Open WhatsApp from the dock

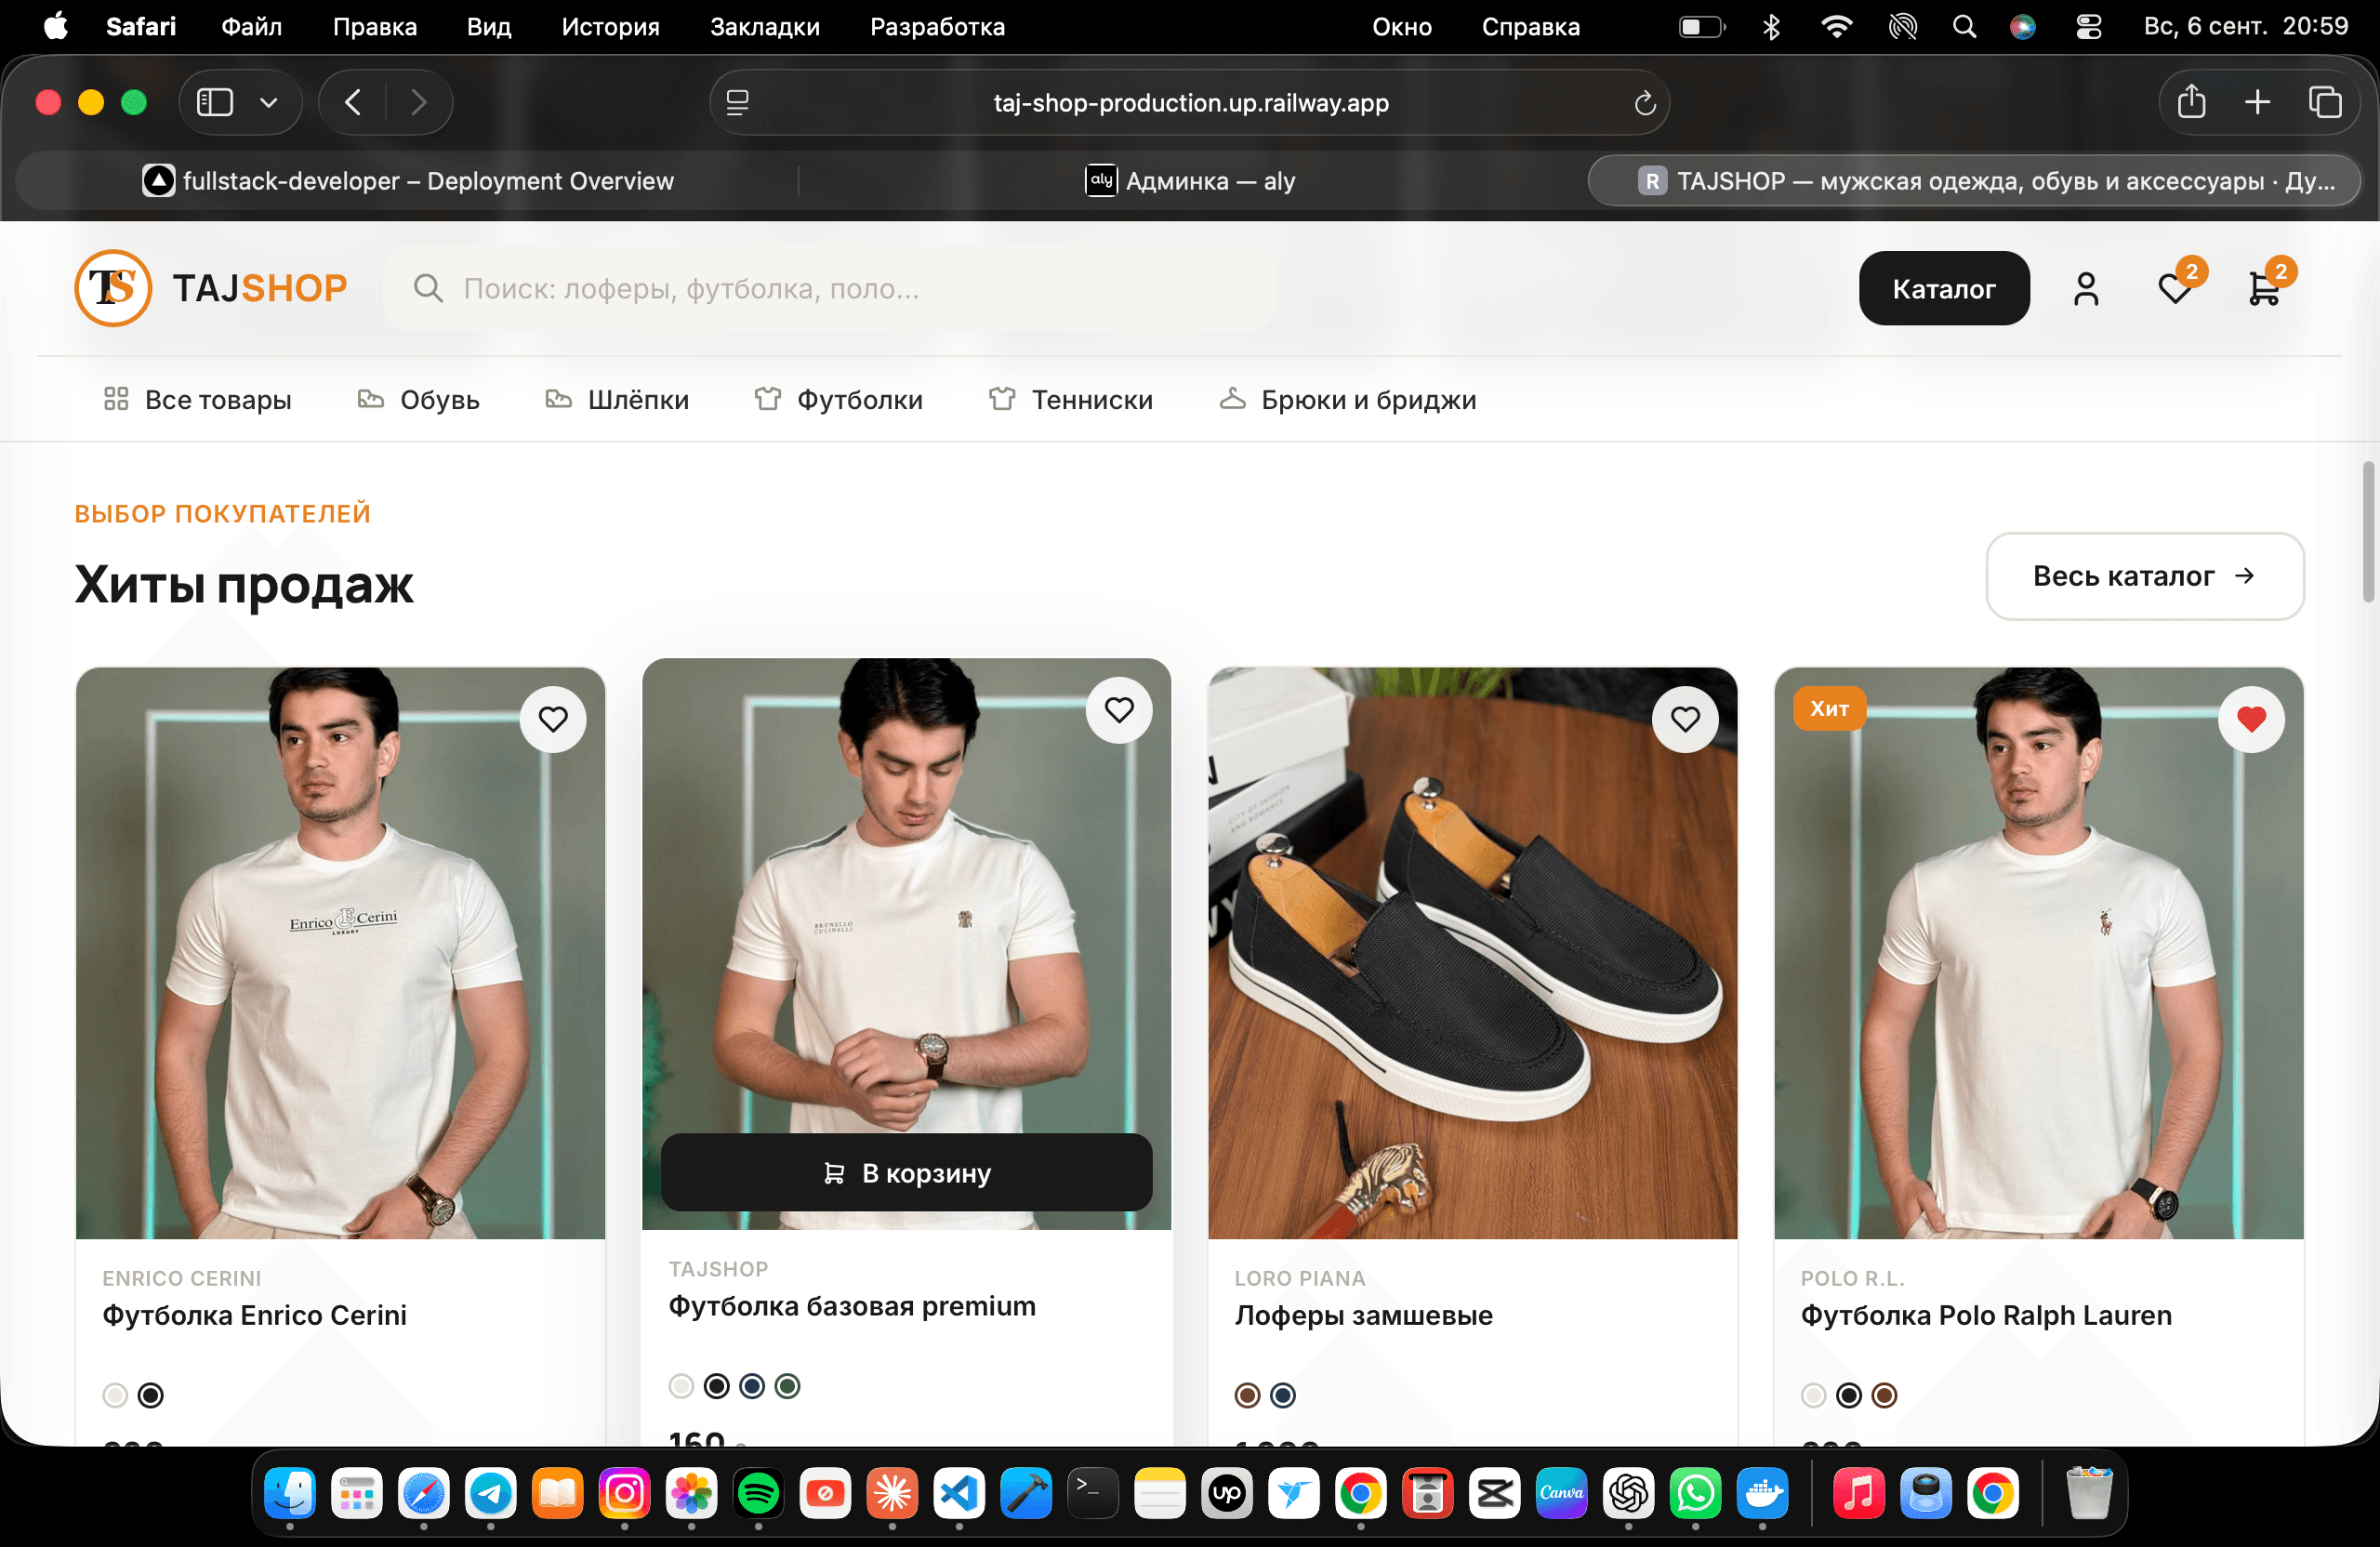(x=1695, y=1494)
